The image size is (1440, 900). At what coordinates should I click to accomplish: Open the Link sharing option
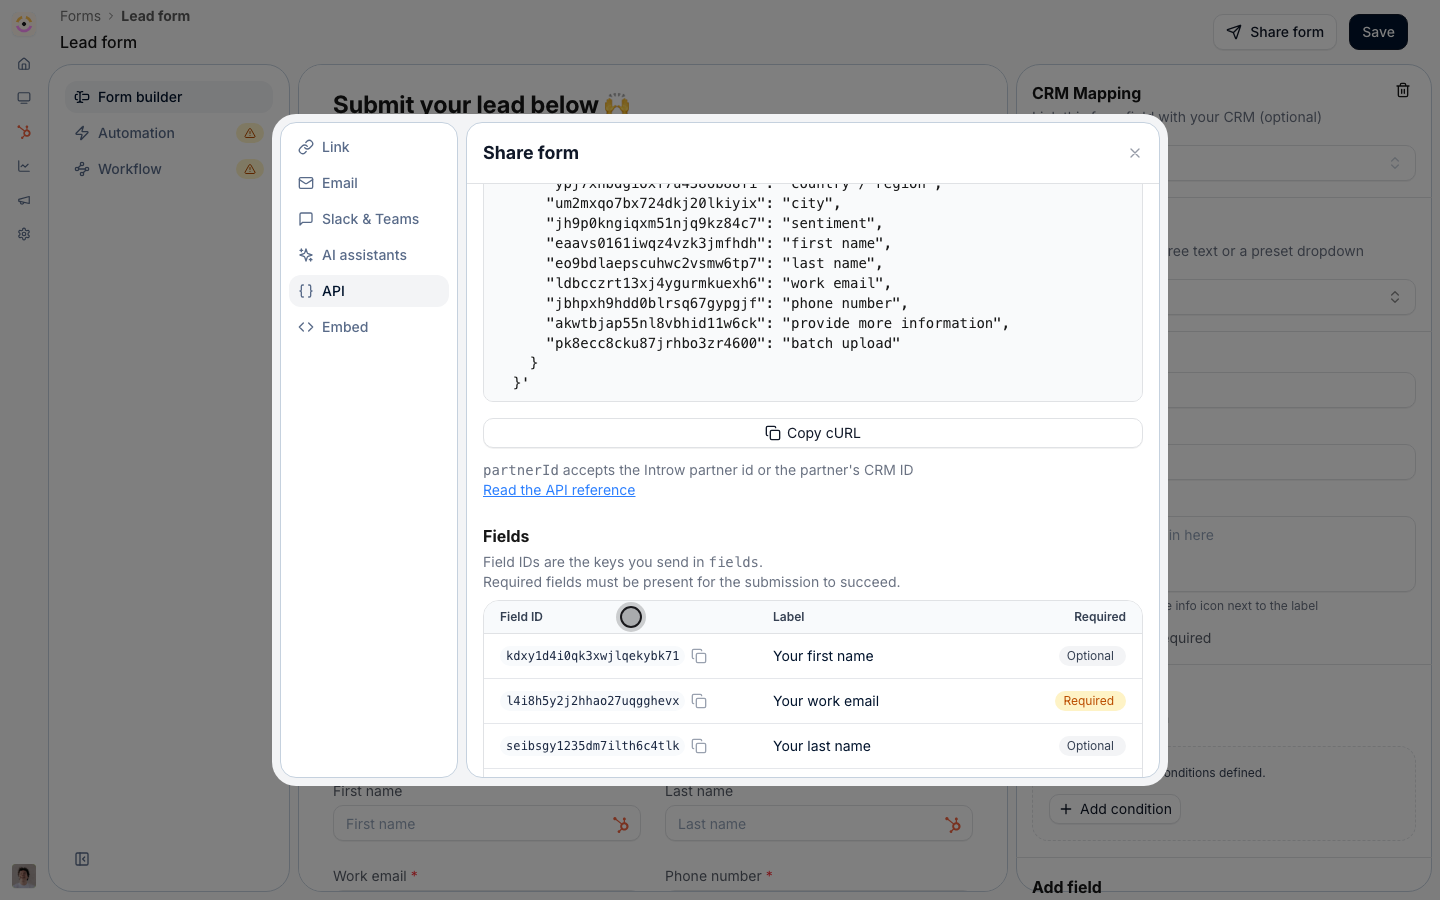pyautogui.click(x=369, y=147)
